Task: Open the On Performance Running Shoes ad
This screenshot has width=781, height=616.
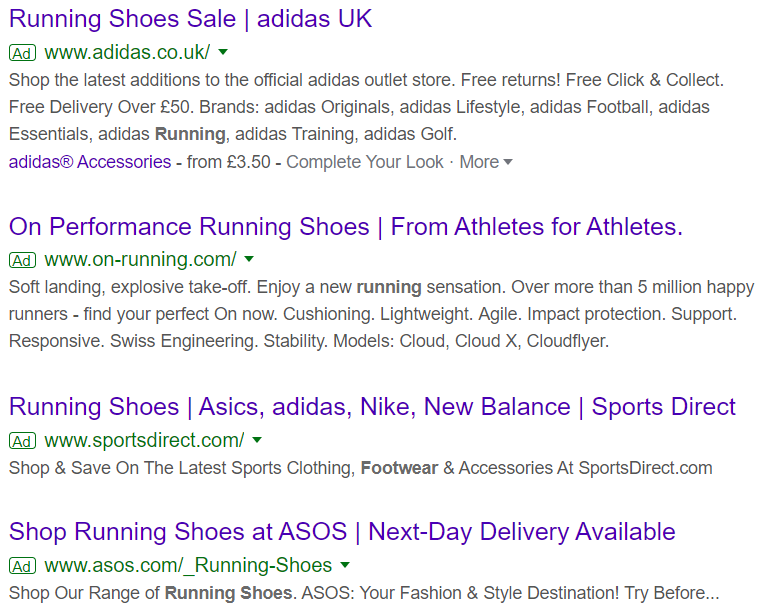Action: click(x=345, y=227)
